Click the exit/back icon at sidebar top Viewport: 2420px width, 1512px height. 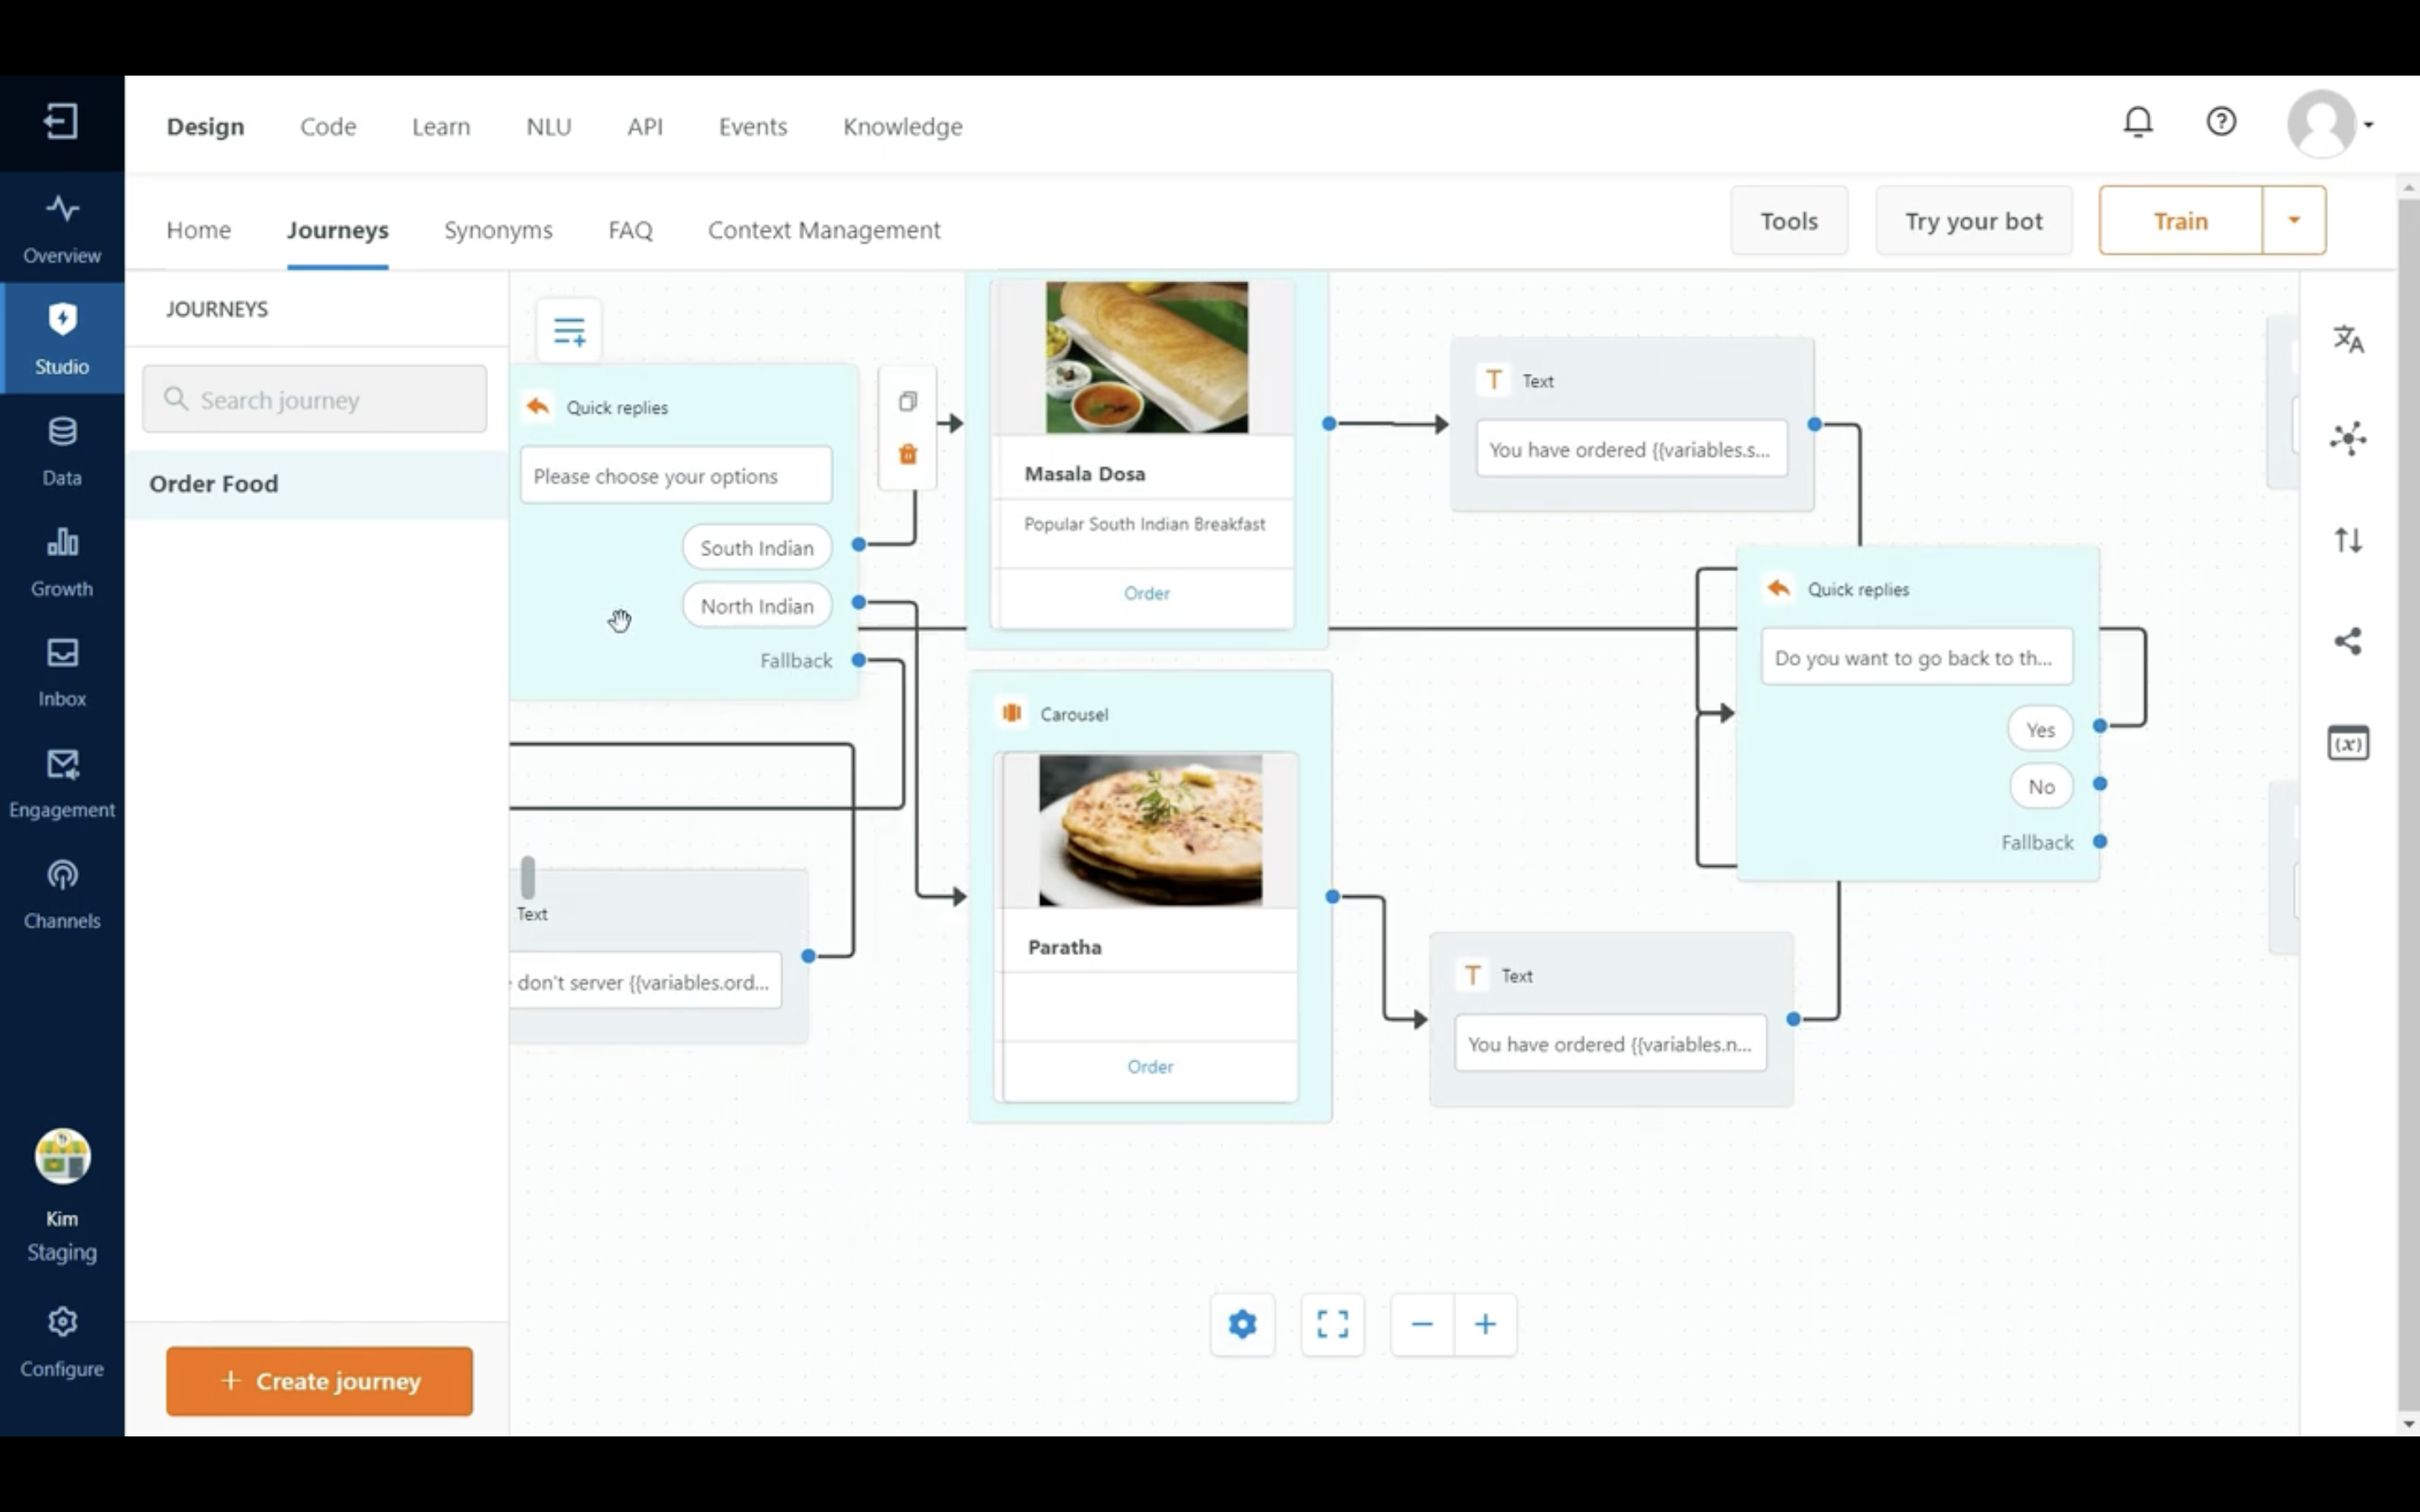[x=61, y=122]
